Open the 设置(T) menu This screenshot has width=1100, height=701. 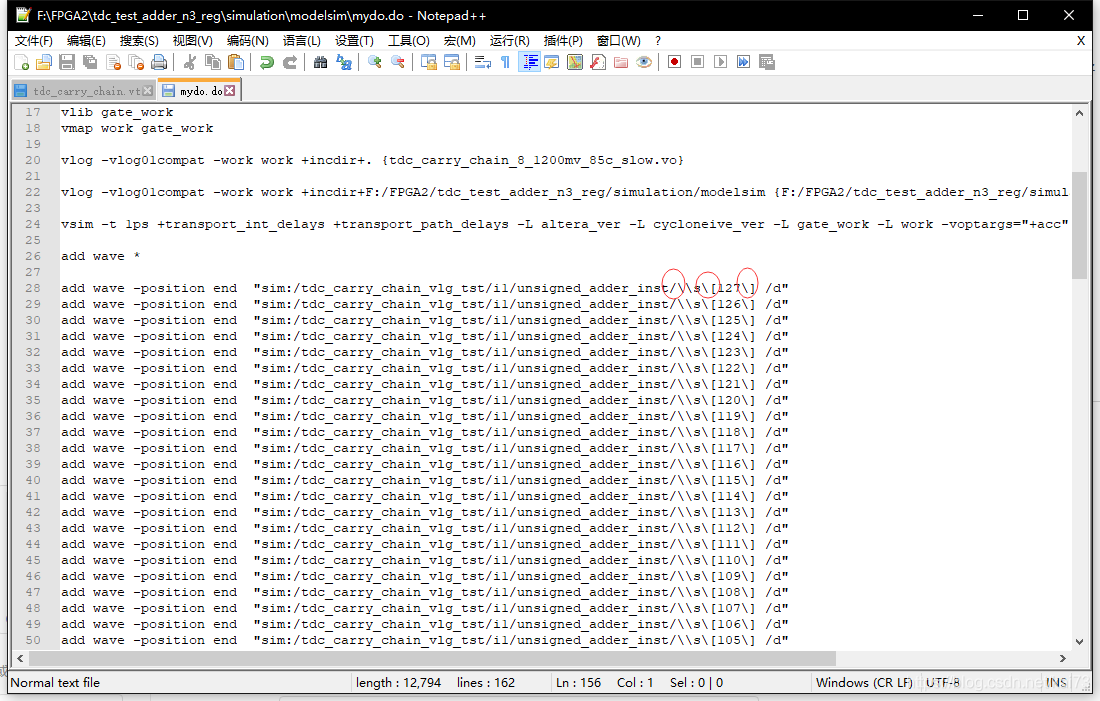click(354, 41)
